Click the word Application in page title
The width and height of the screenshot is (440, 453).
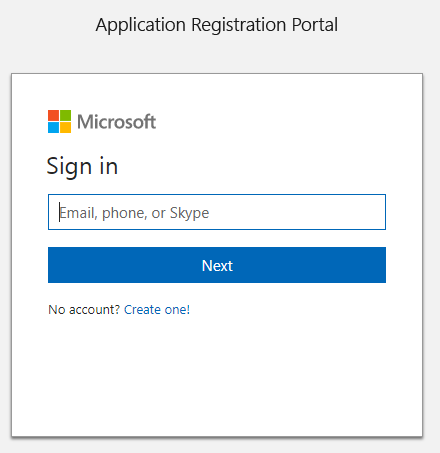click(x=141, y=25)
